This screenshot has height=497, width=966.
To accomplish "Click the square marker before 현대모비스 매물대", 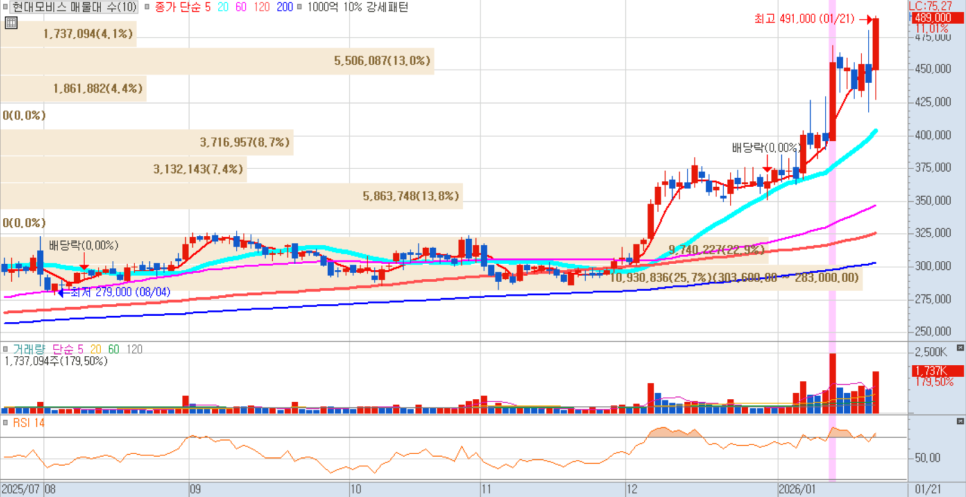I will point(6,7).
